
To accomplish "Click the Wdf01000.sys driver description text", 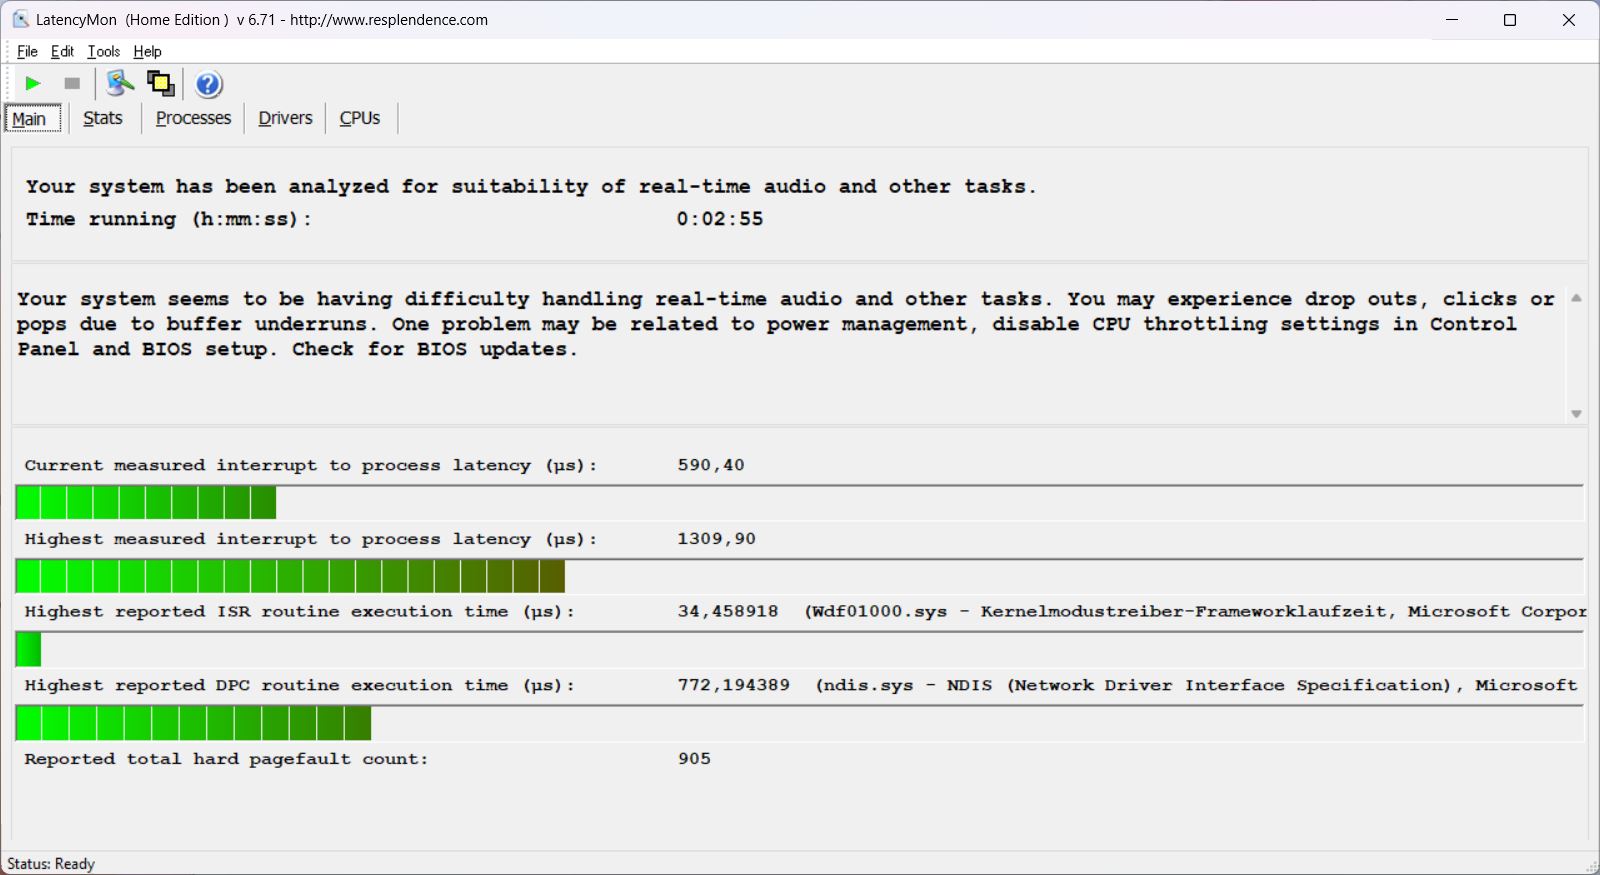I will click(x=1195, y=611).
